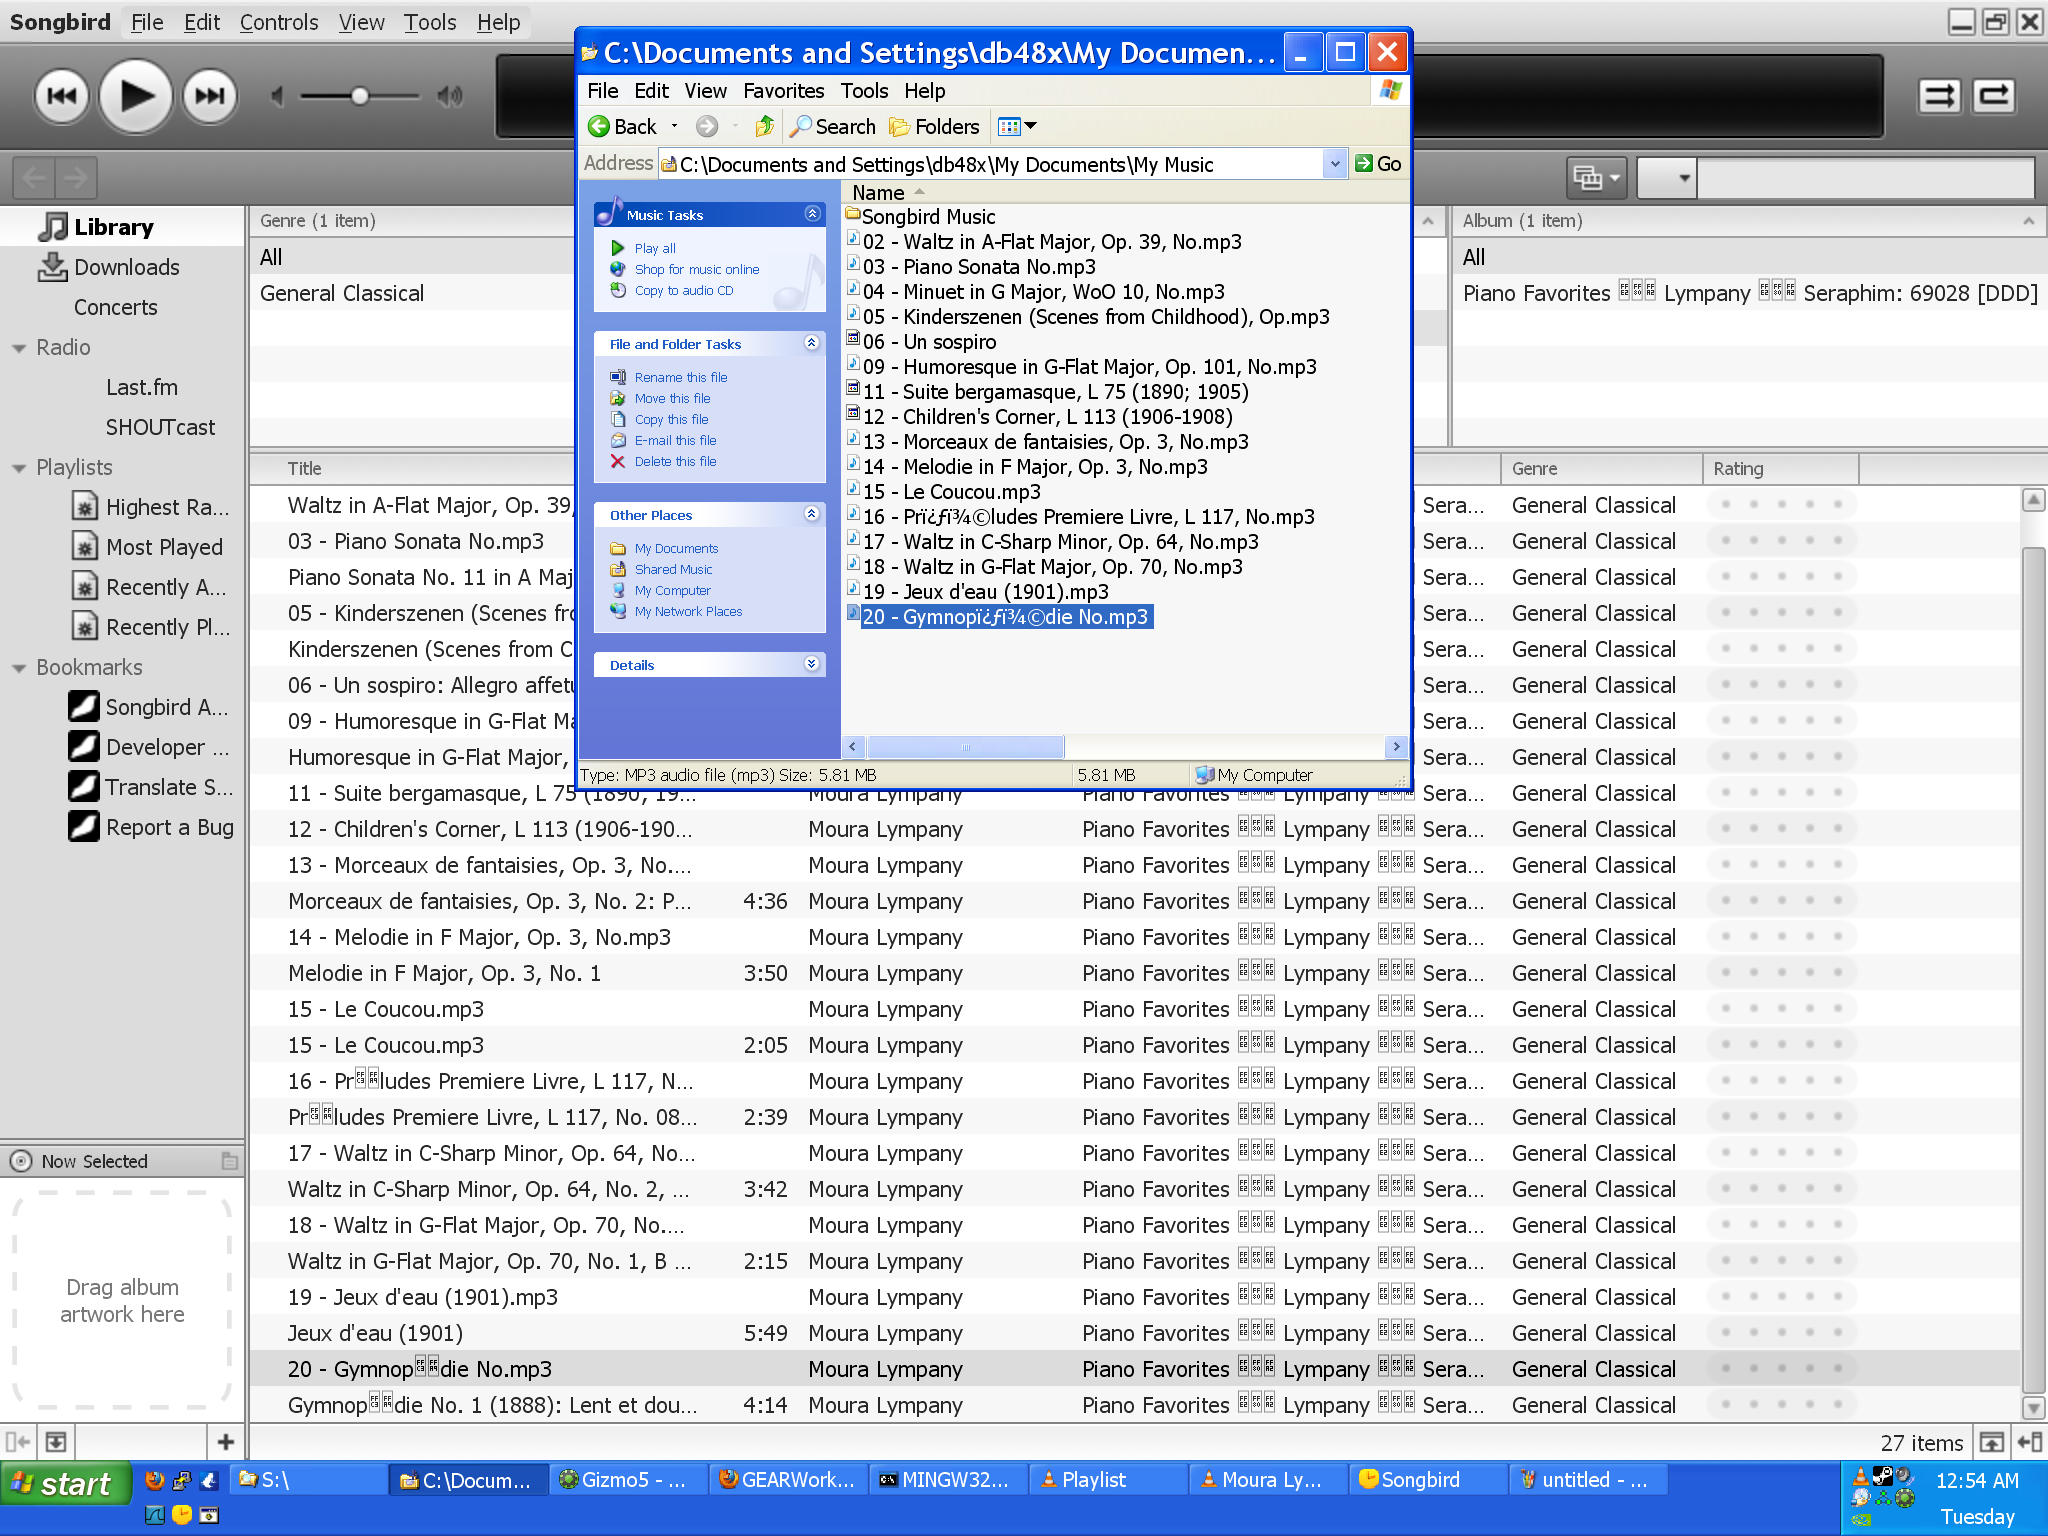Select Last.fm radio in Songbird
Viewport: 2048px width, 1536px height.
[142, 387]
